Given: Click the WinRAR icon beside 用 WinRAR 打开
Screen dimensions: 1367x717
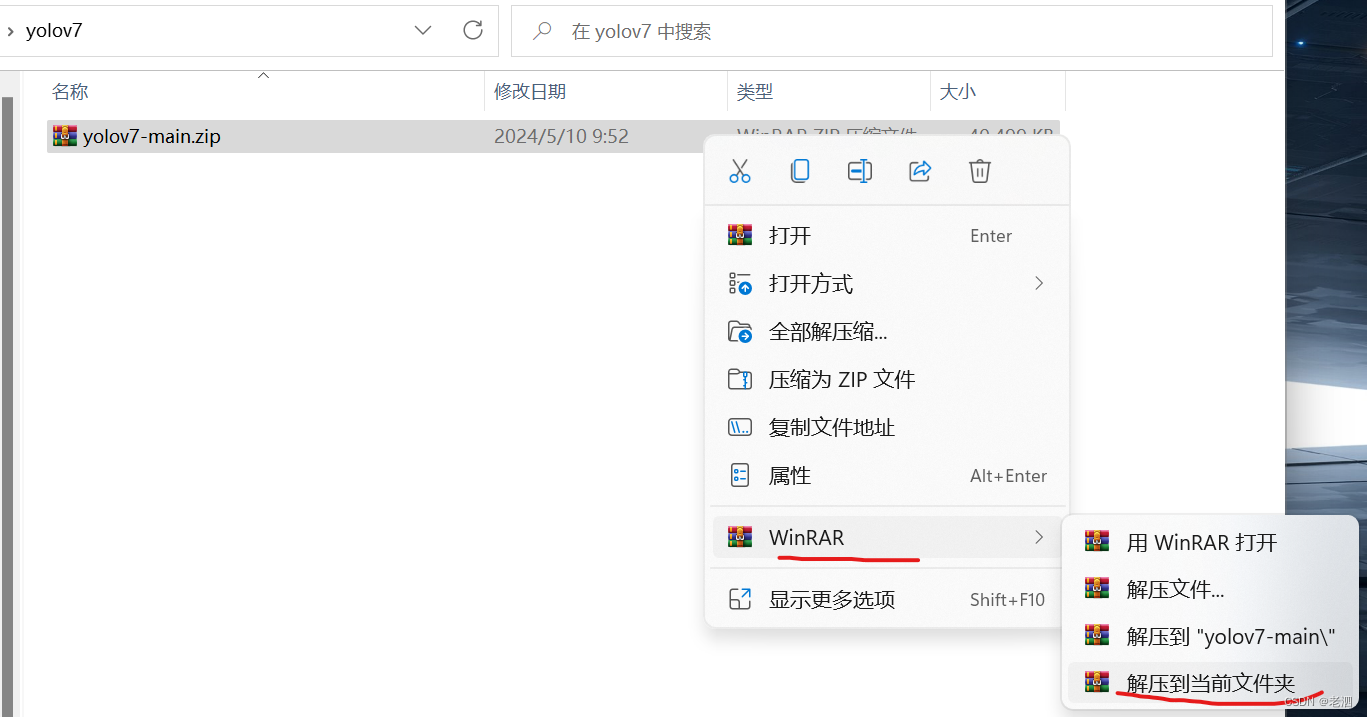Looking at the screenshot, I should tap(1097, 542).
